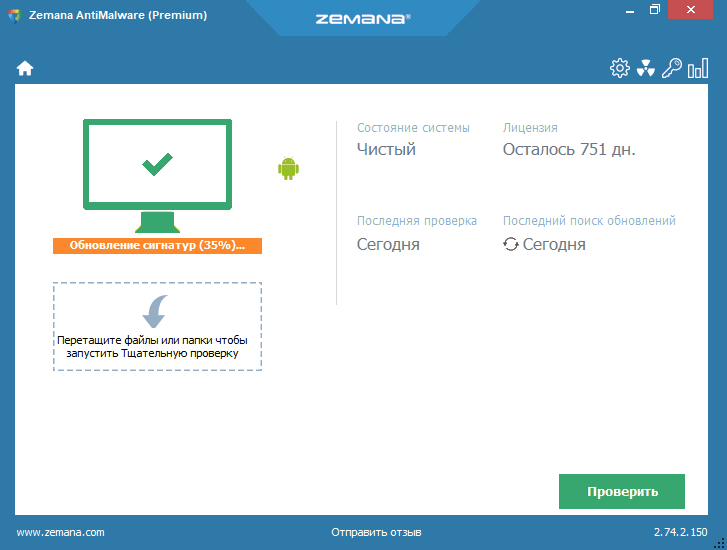Minimize the Zemana window
The width and height of the screenshot is (727, 550).
pyautogui.click(x=630, y=10)
